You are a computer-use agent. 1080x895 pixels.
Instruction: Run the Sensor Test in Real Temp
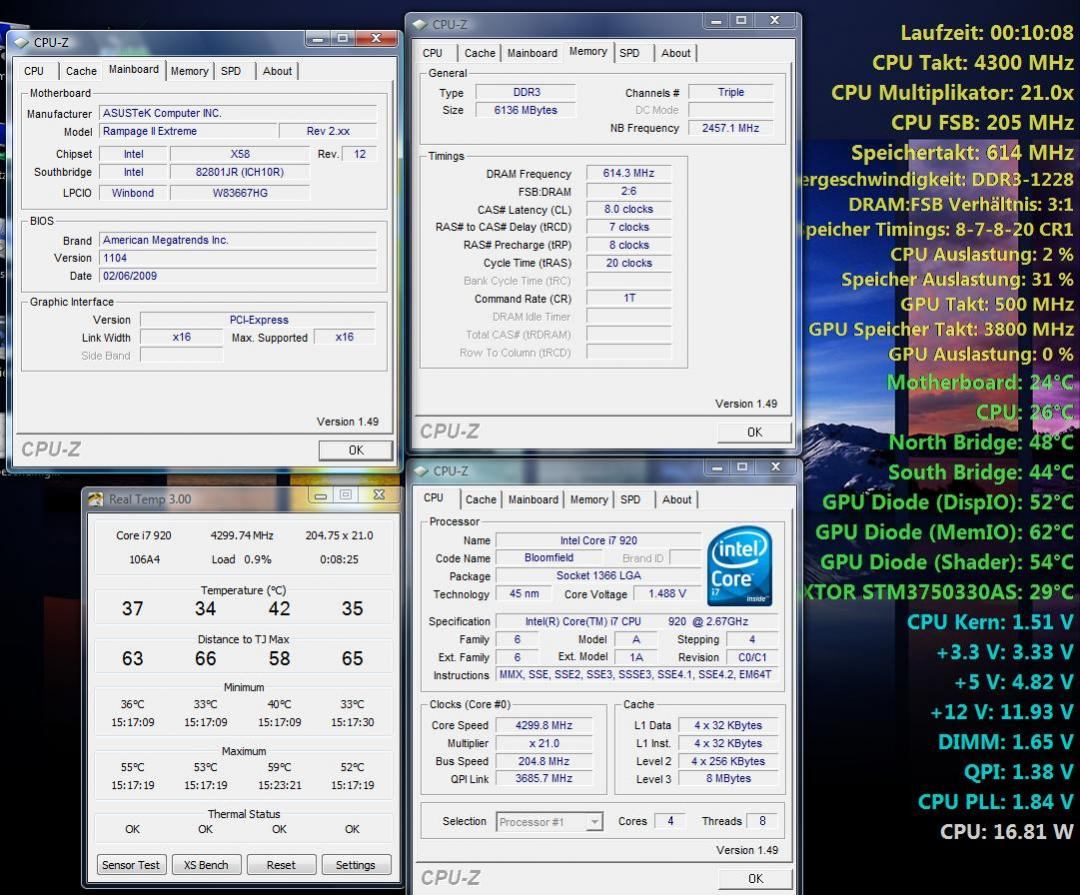pyautogui.click(x=131, y=865)
